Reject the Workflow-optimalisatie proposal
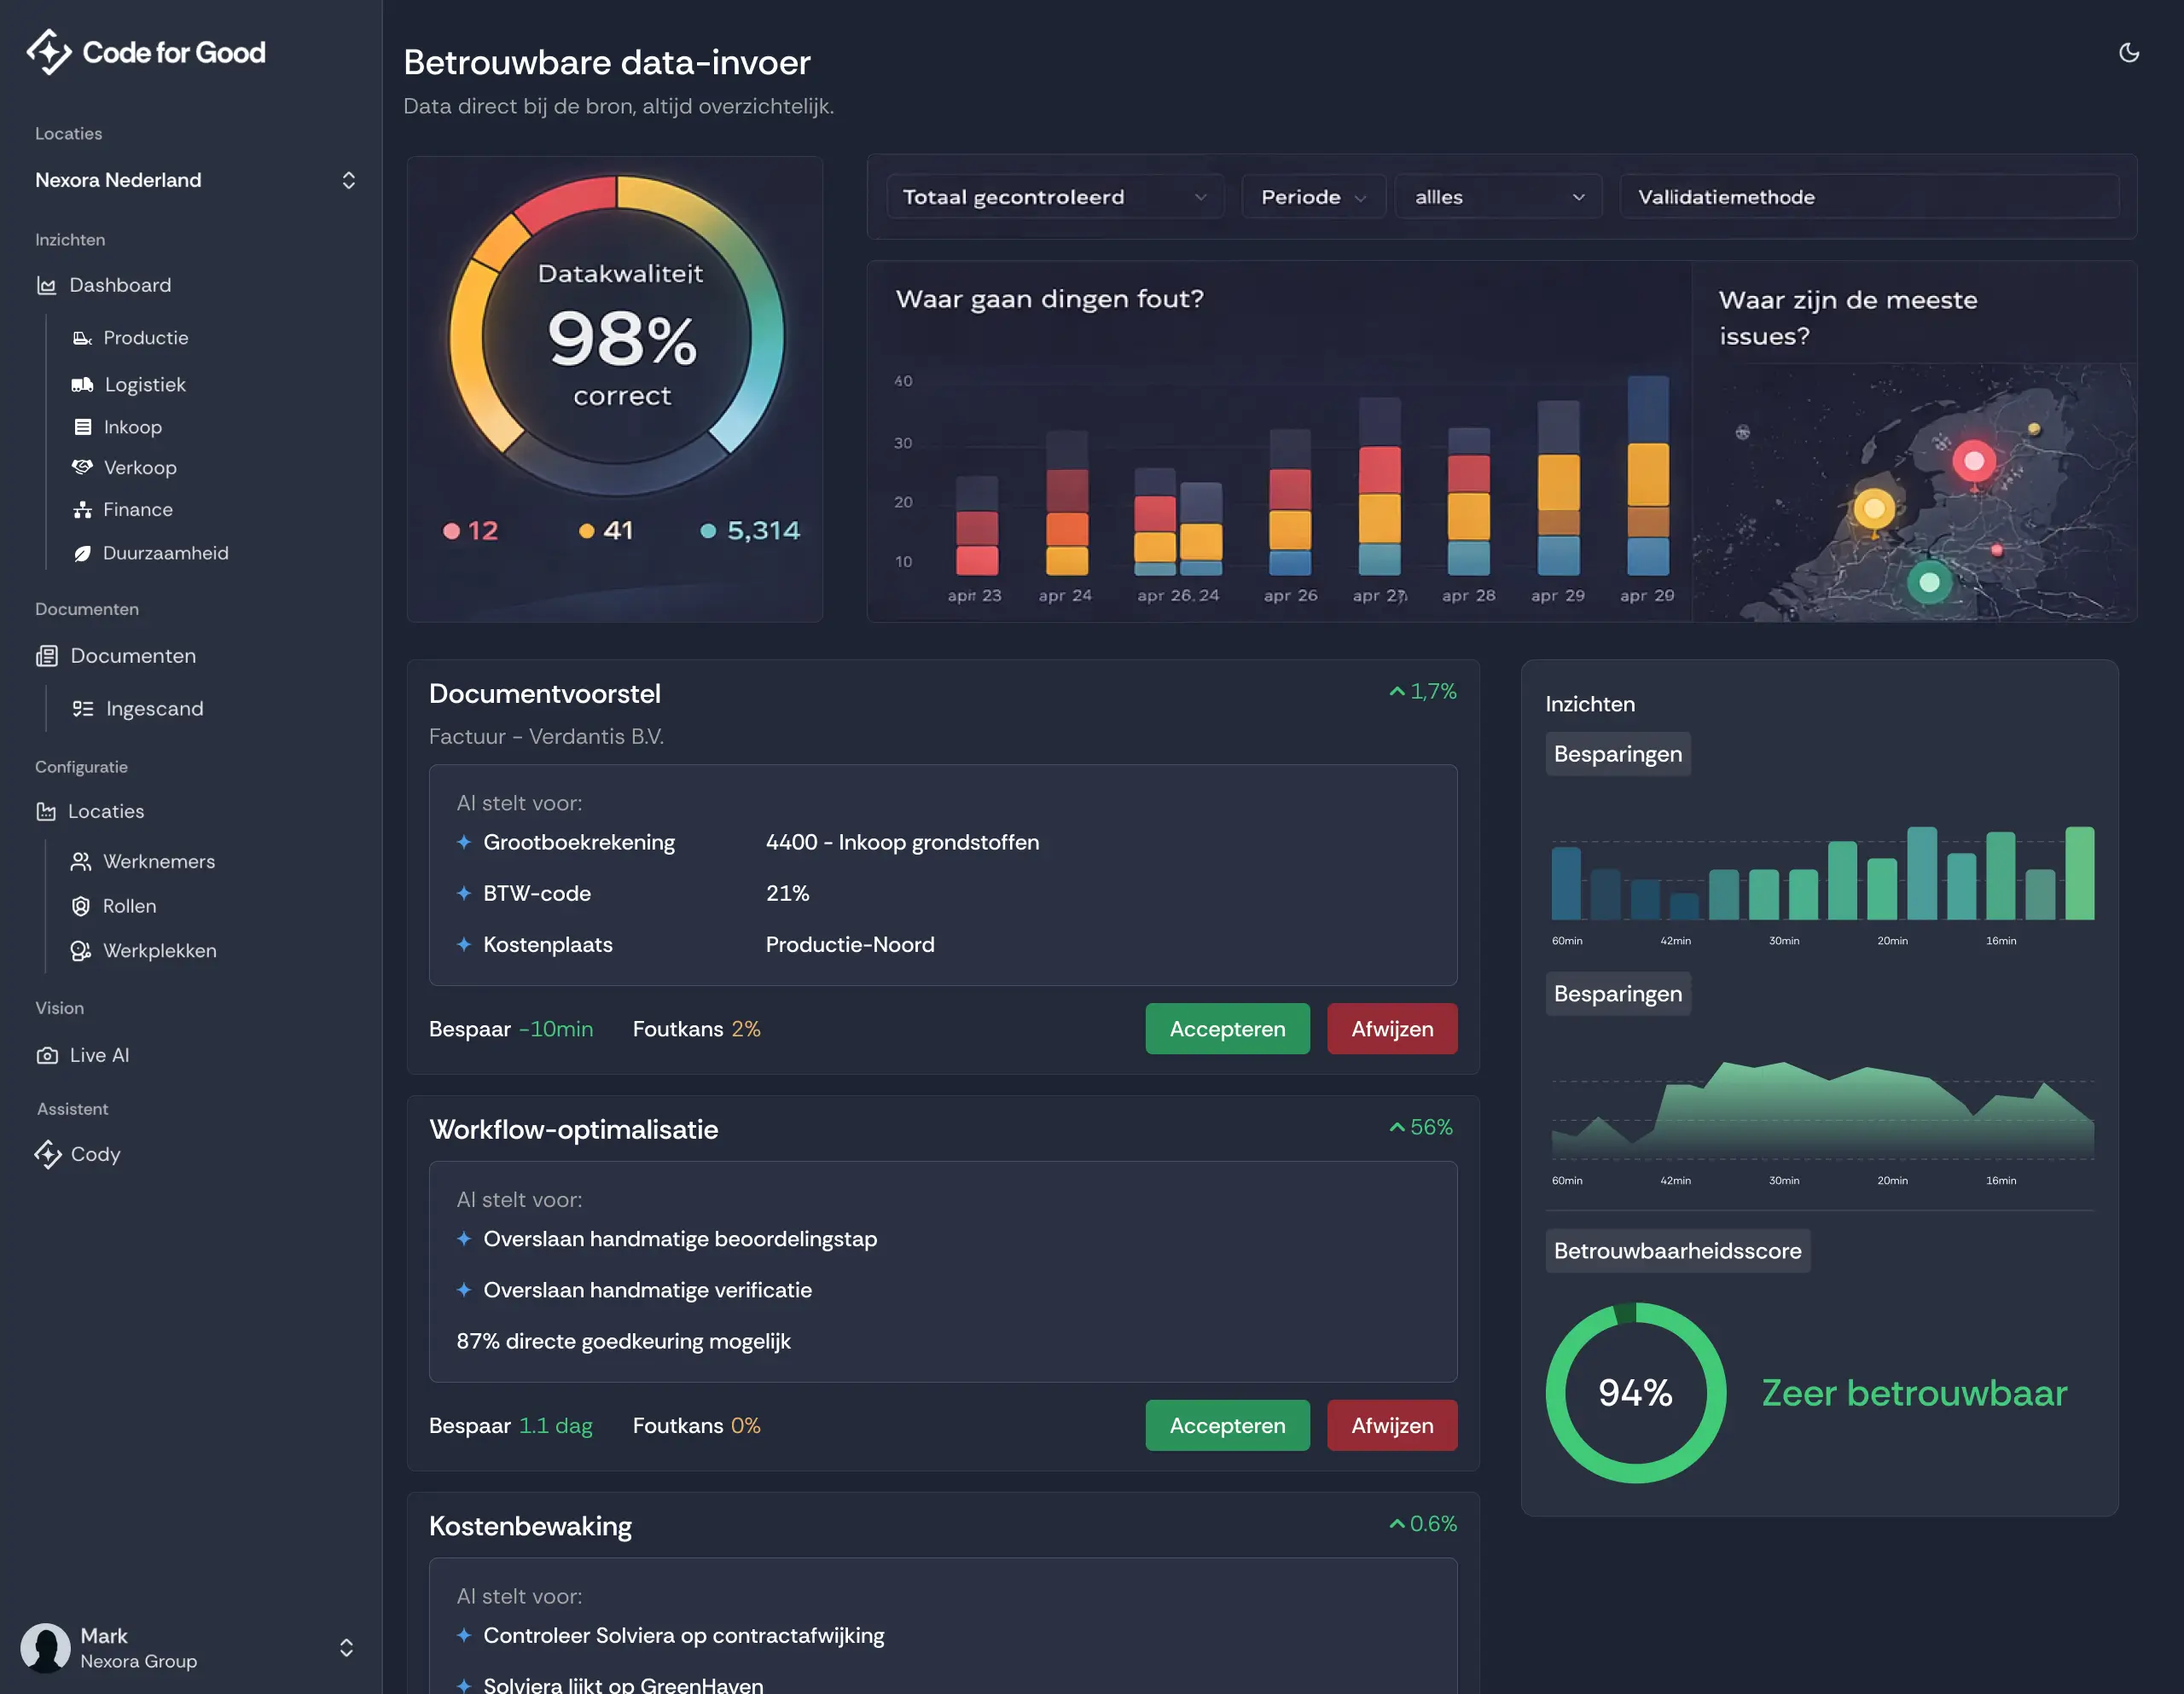2184x1694 pixels. click(x=1391, y=1425)
